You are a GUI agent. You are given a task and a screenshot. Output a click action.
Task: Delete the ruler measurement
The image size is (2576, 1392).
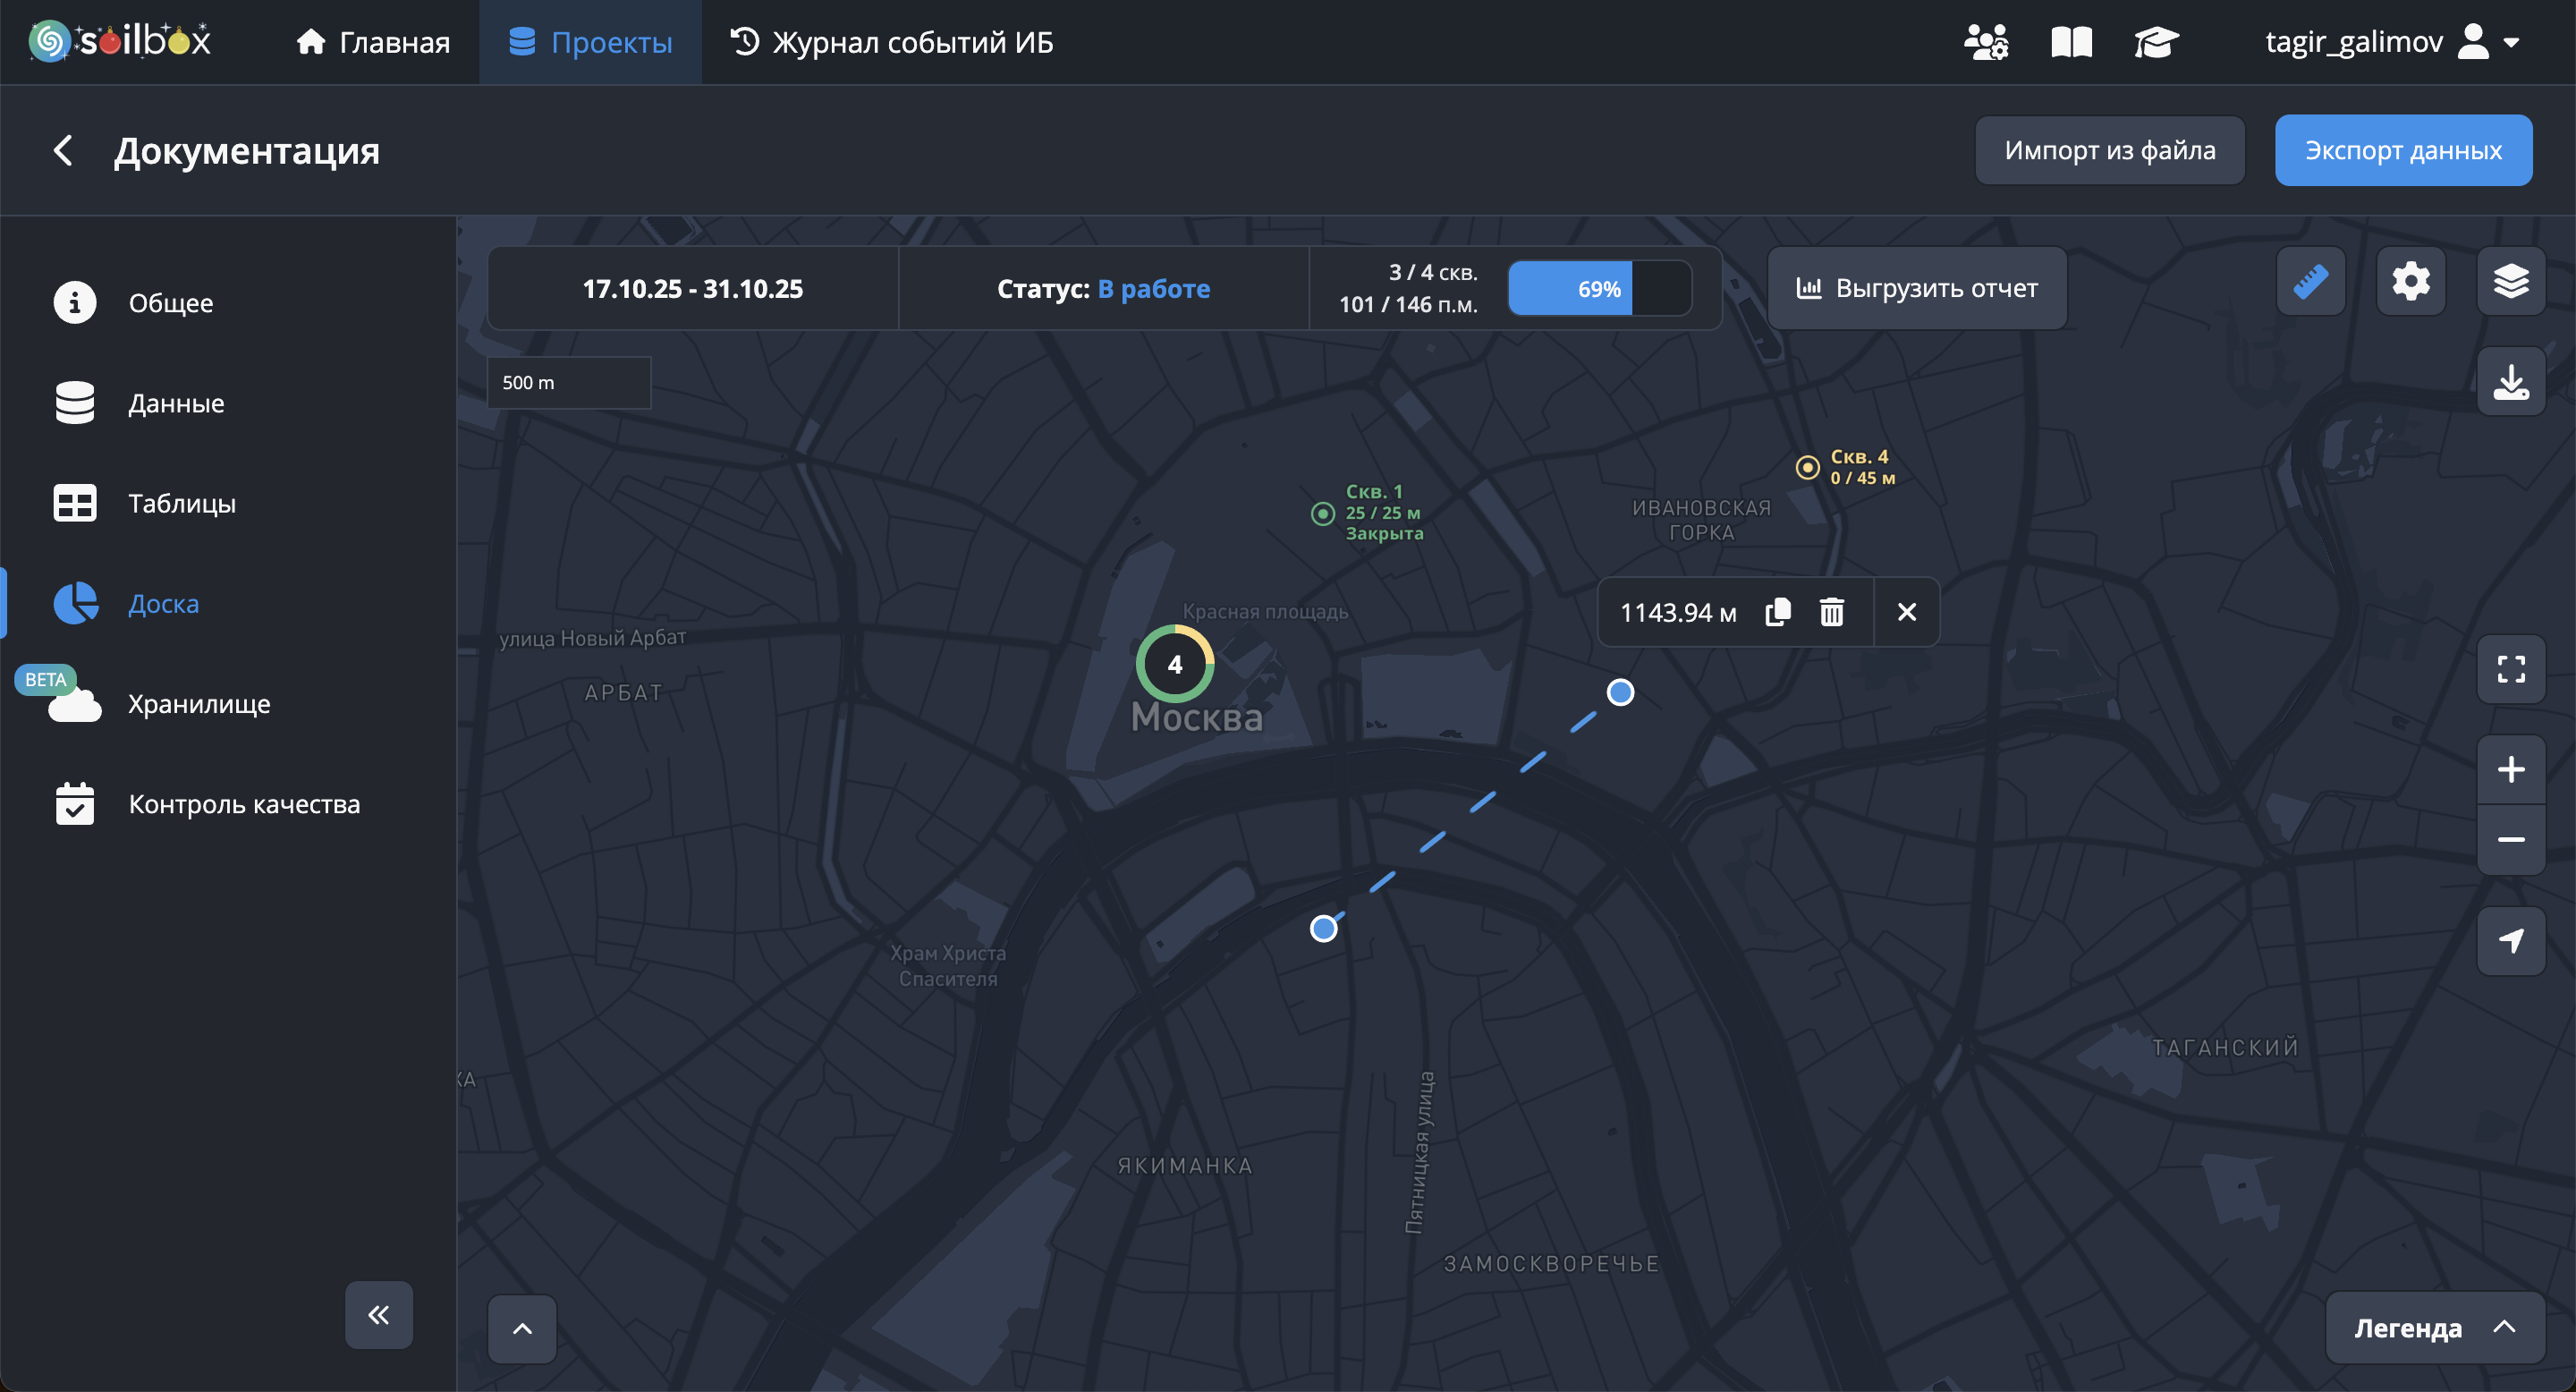pos(1831,612)
